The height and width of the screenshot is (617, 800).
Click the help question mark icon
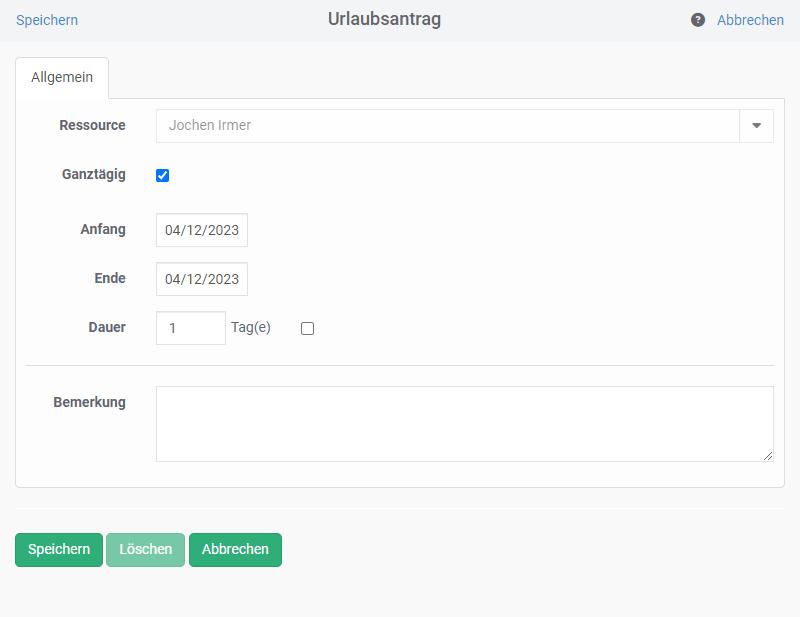point(698,20)
